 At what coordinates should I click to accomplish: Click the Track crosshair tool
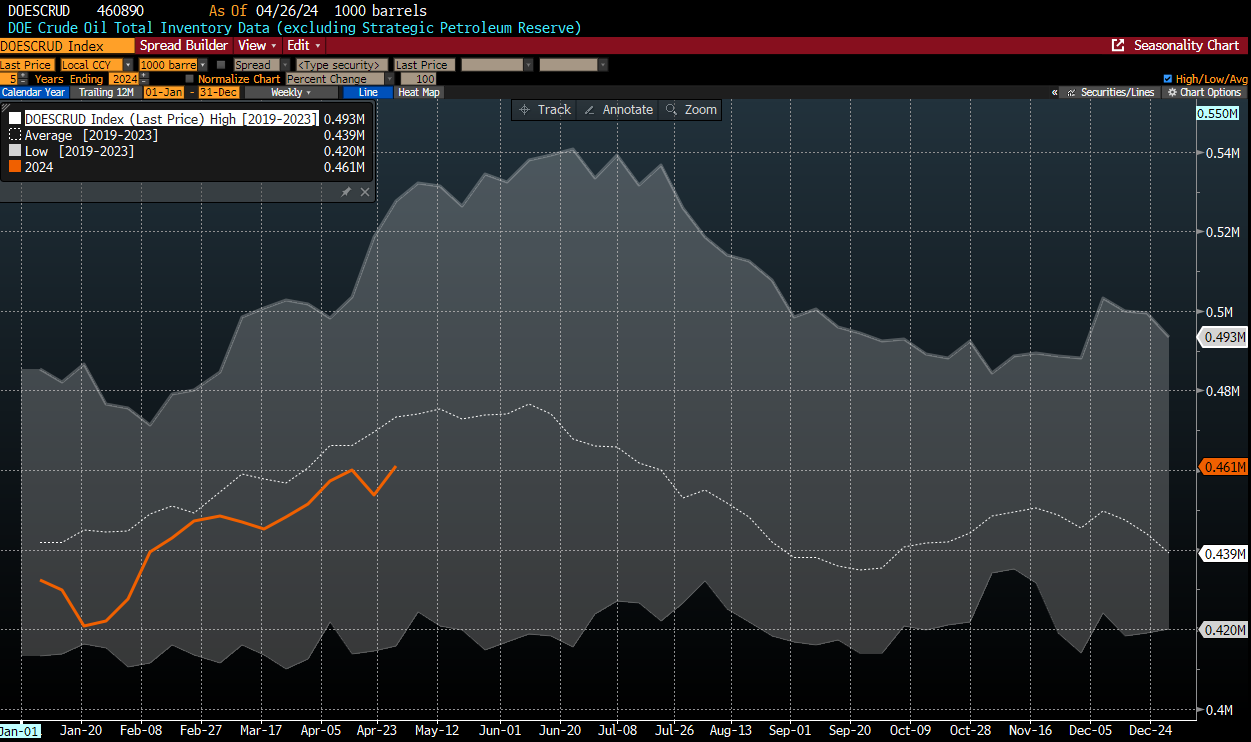click(542, 110)
